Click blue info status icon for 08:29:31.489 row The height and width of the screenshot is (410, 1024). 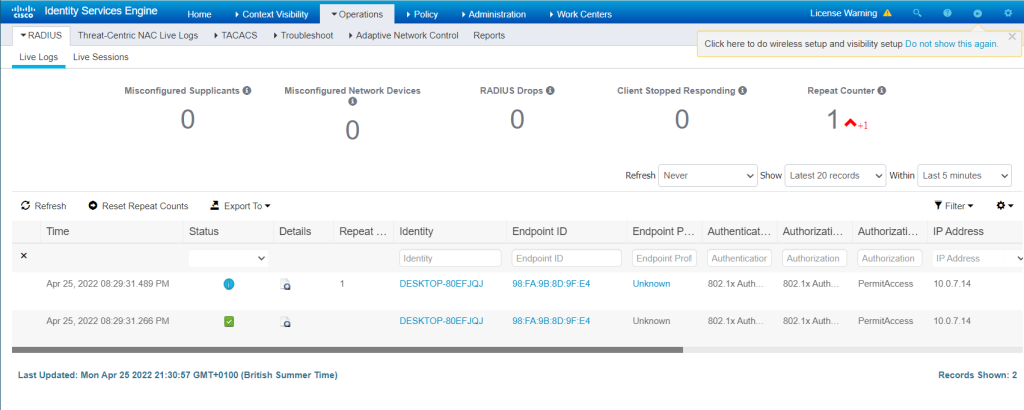pos(229,284)
